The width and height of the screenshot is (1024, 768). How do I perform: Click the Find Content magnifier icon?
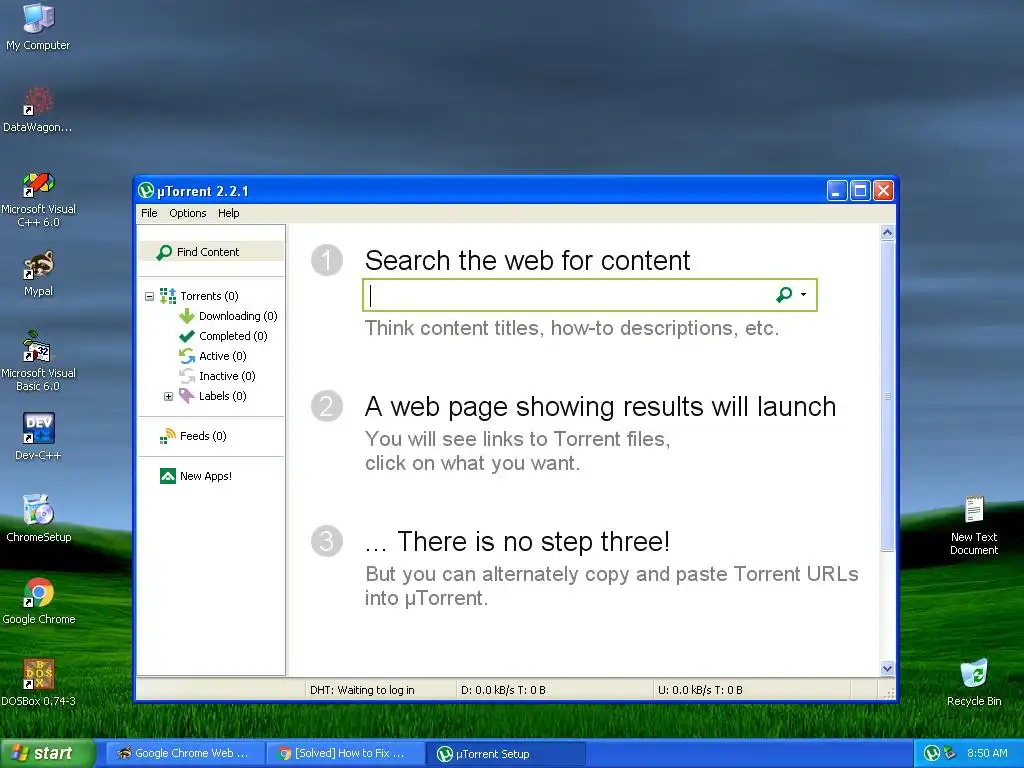164,252
